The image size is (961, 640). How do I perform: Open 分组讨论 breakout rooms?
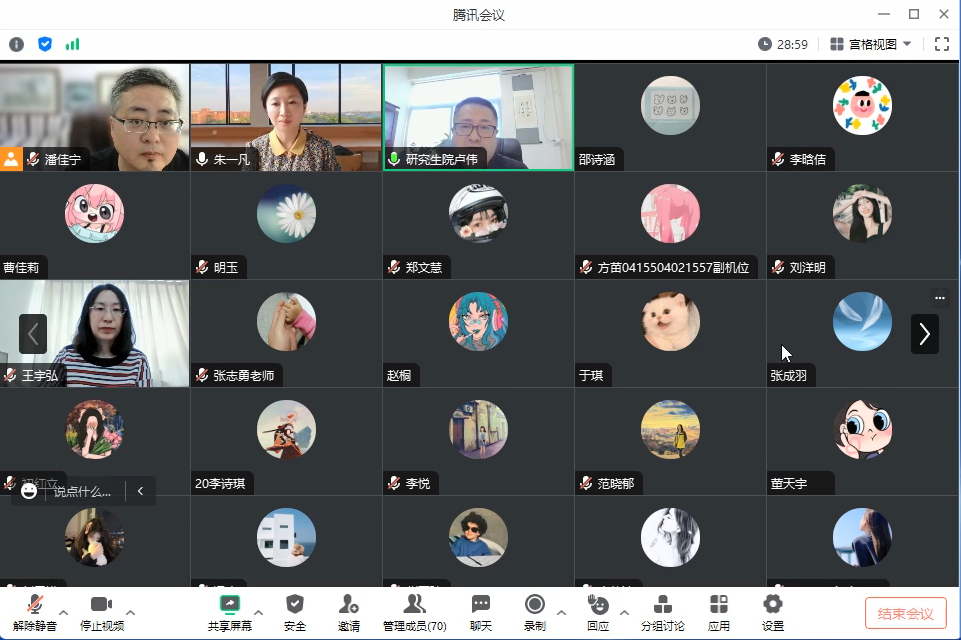tap(662, 605)
